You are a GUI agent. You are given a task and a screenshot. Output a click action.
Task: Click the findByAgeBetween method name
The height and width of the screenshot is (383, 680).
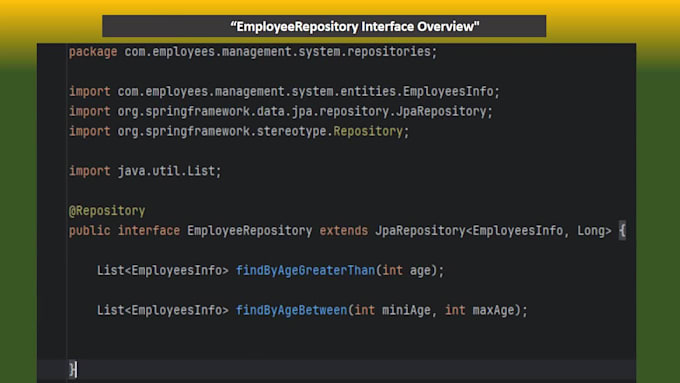pyautogui.click(x=291, y=310)
